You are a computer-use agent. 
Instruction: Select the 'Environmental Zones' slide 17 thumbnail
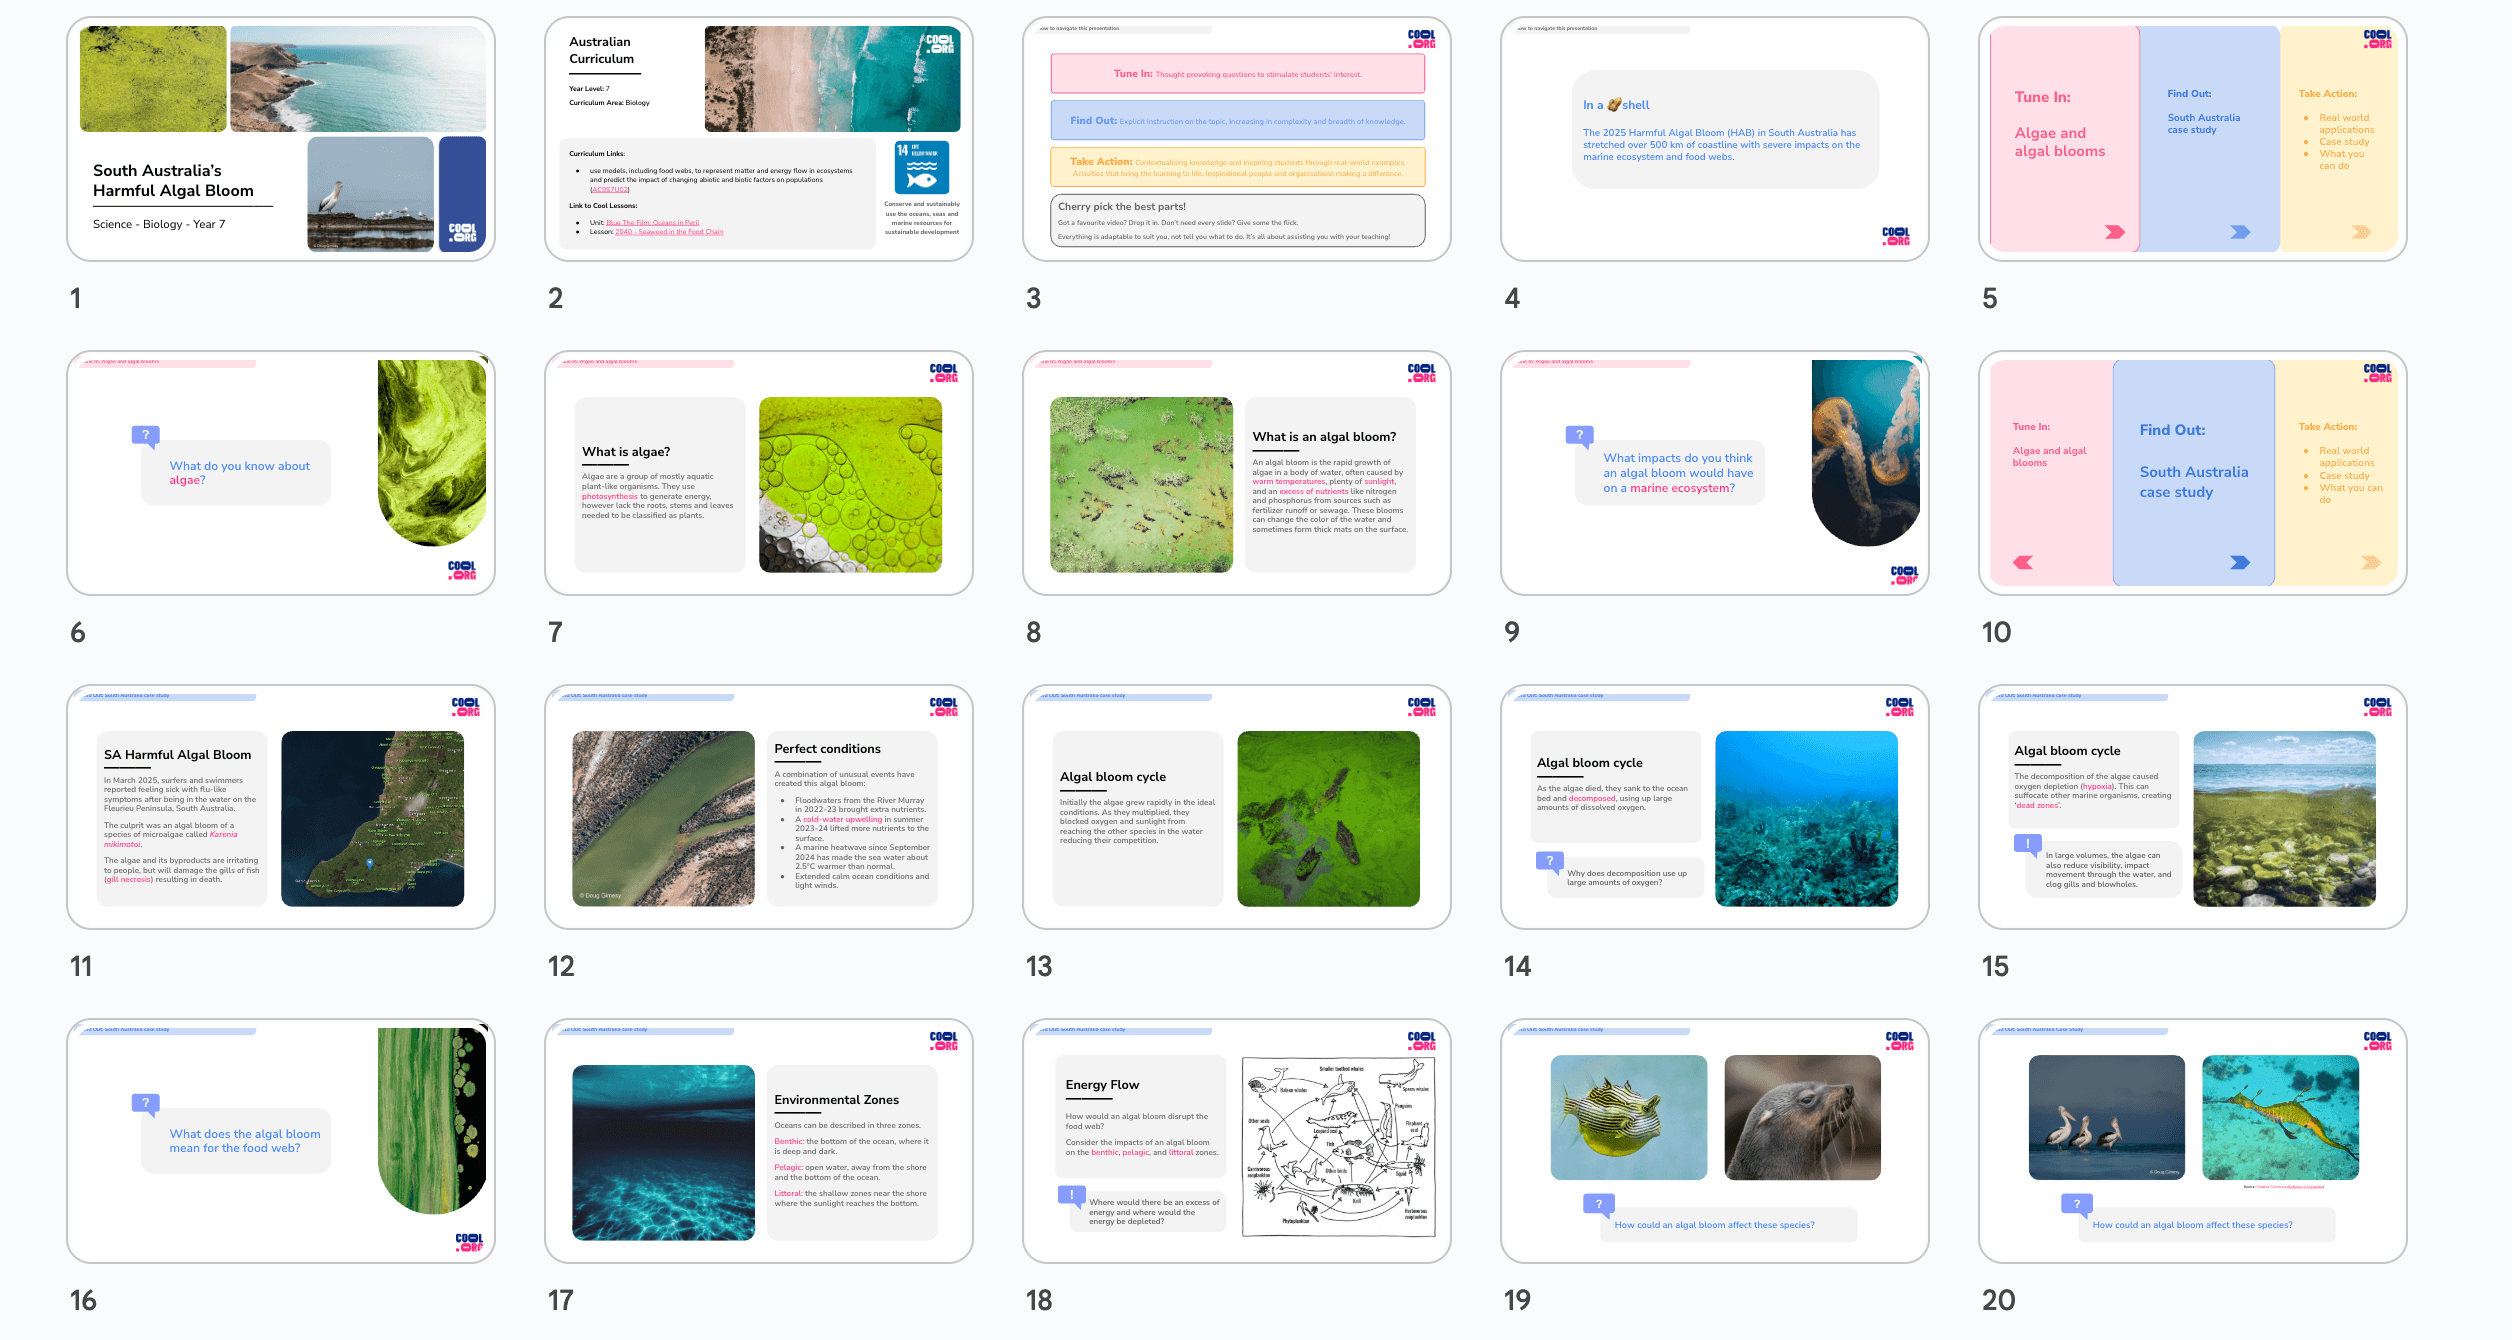click(x=759, y=1141)
